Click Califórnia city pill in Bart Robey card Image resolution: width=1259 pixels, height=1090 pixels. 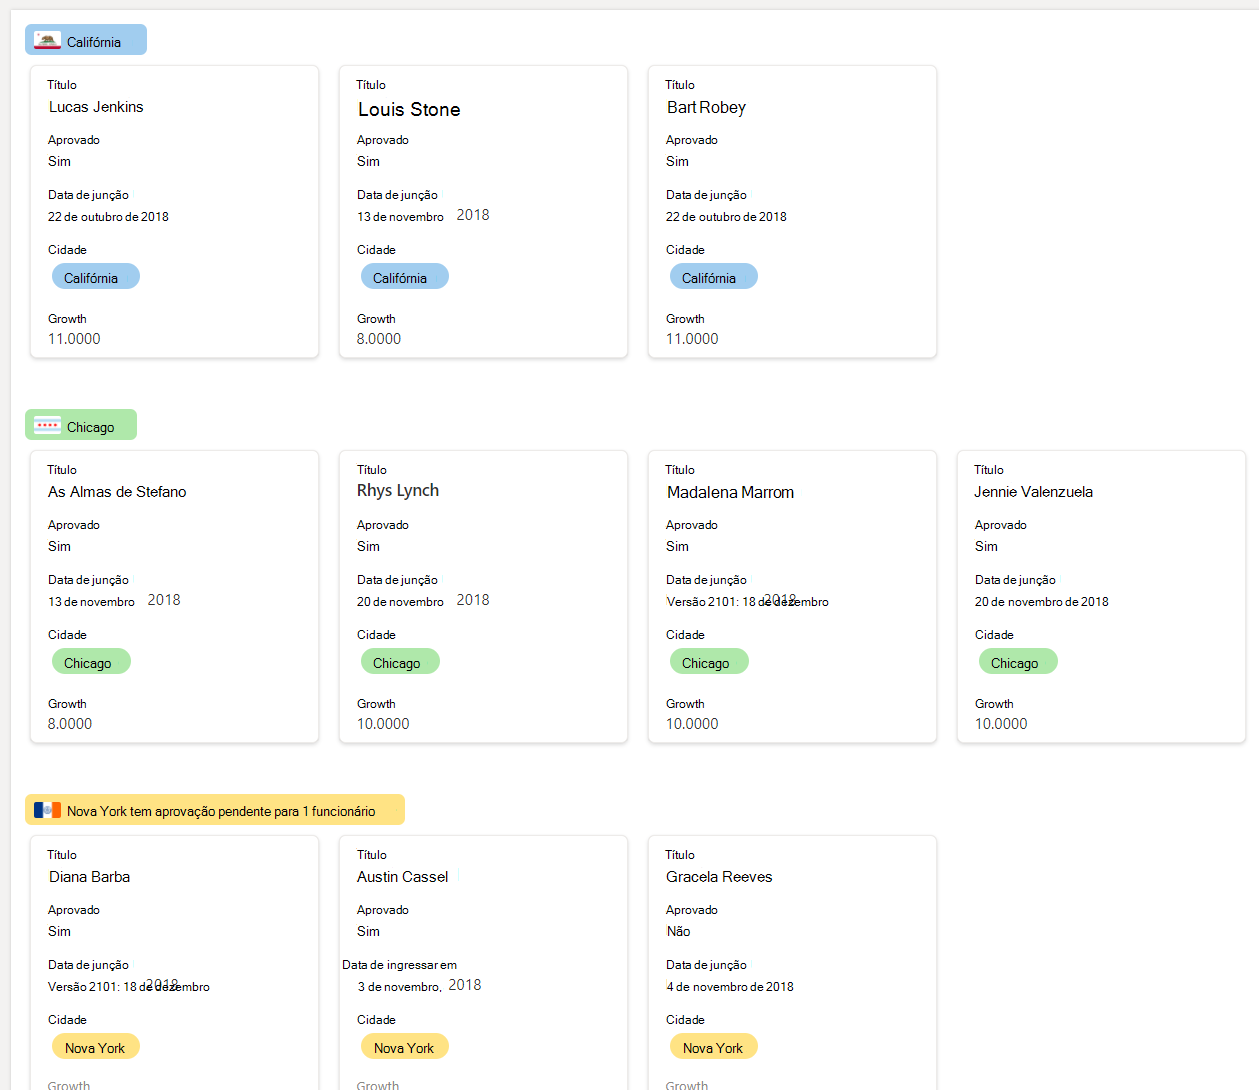[x=714, y=277]
